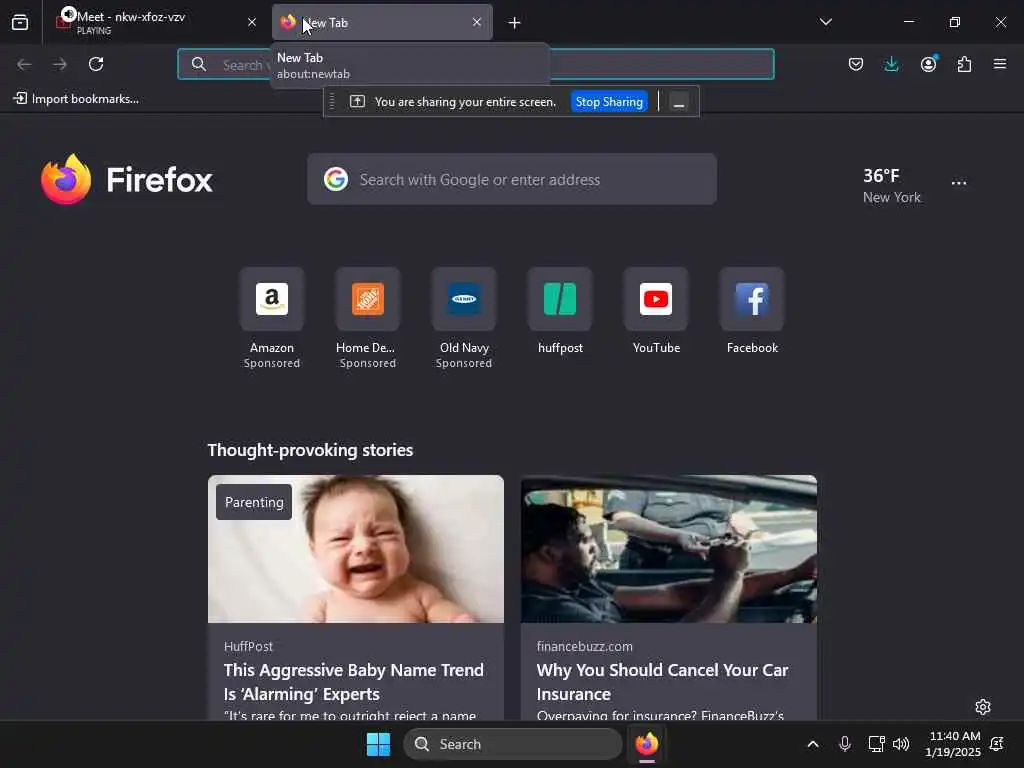The width and height of the screenshot is (1024, 768).
Task: Open the Firefox View icon
Action: pos(20,23)
